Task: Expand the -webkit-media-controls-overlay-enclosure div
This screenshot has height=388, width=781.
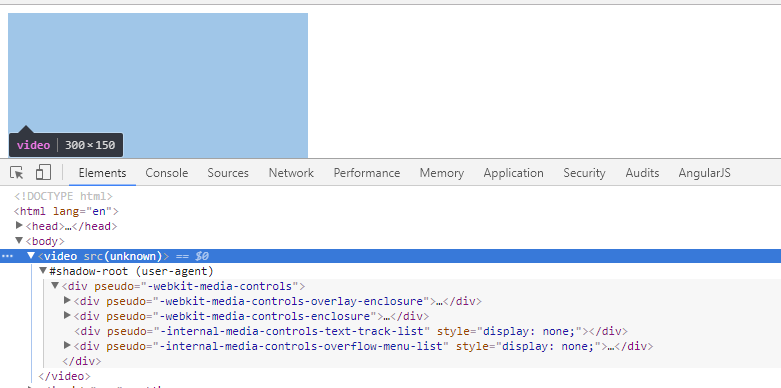Action: tap(67, 300)
